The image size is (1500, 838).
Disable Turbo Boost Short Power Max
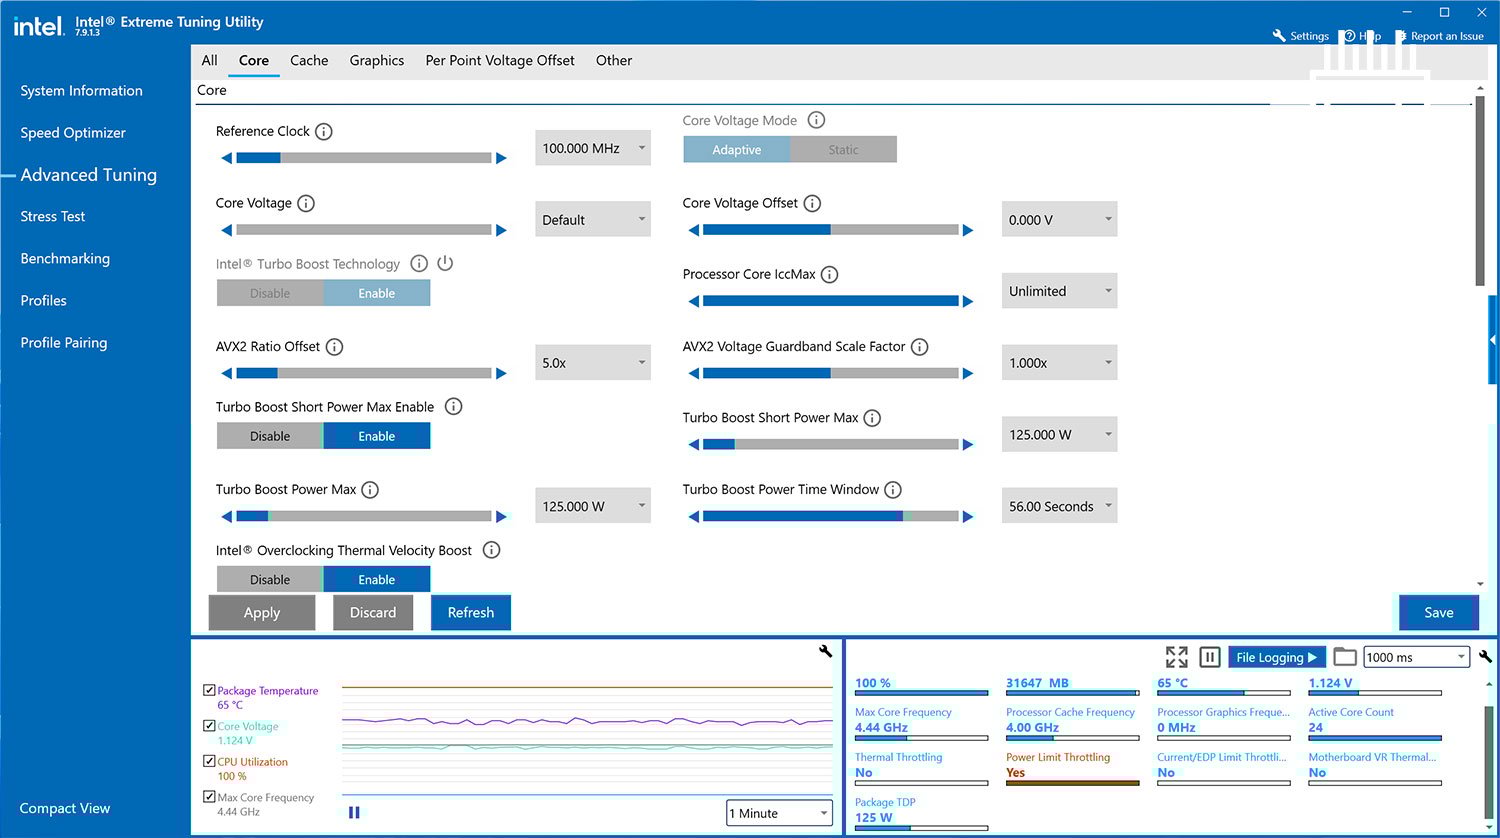270,436
